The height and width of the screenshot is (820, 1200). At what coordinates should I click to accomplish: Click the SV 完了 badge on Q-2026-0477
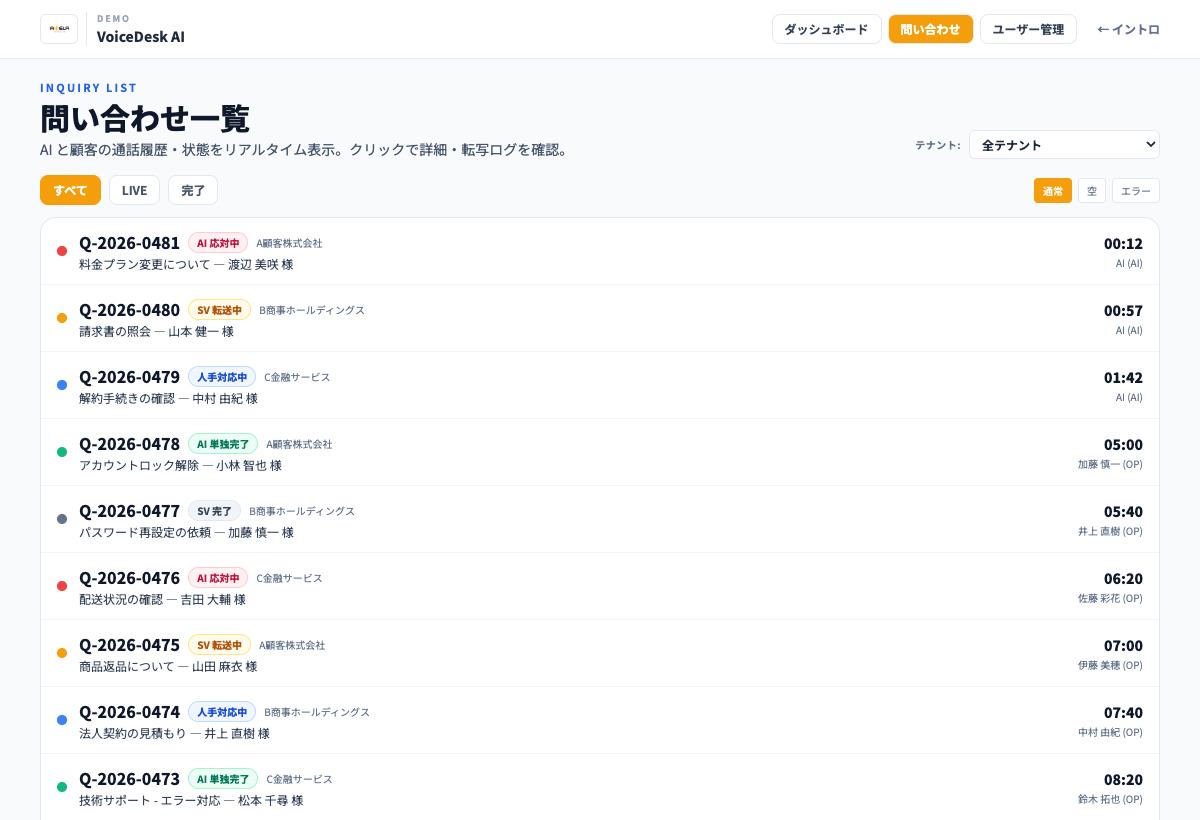tap(214, 511)
